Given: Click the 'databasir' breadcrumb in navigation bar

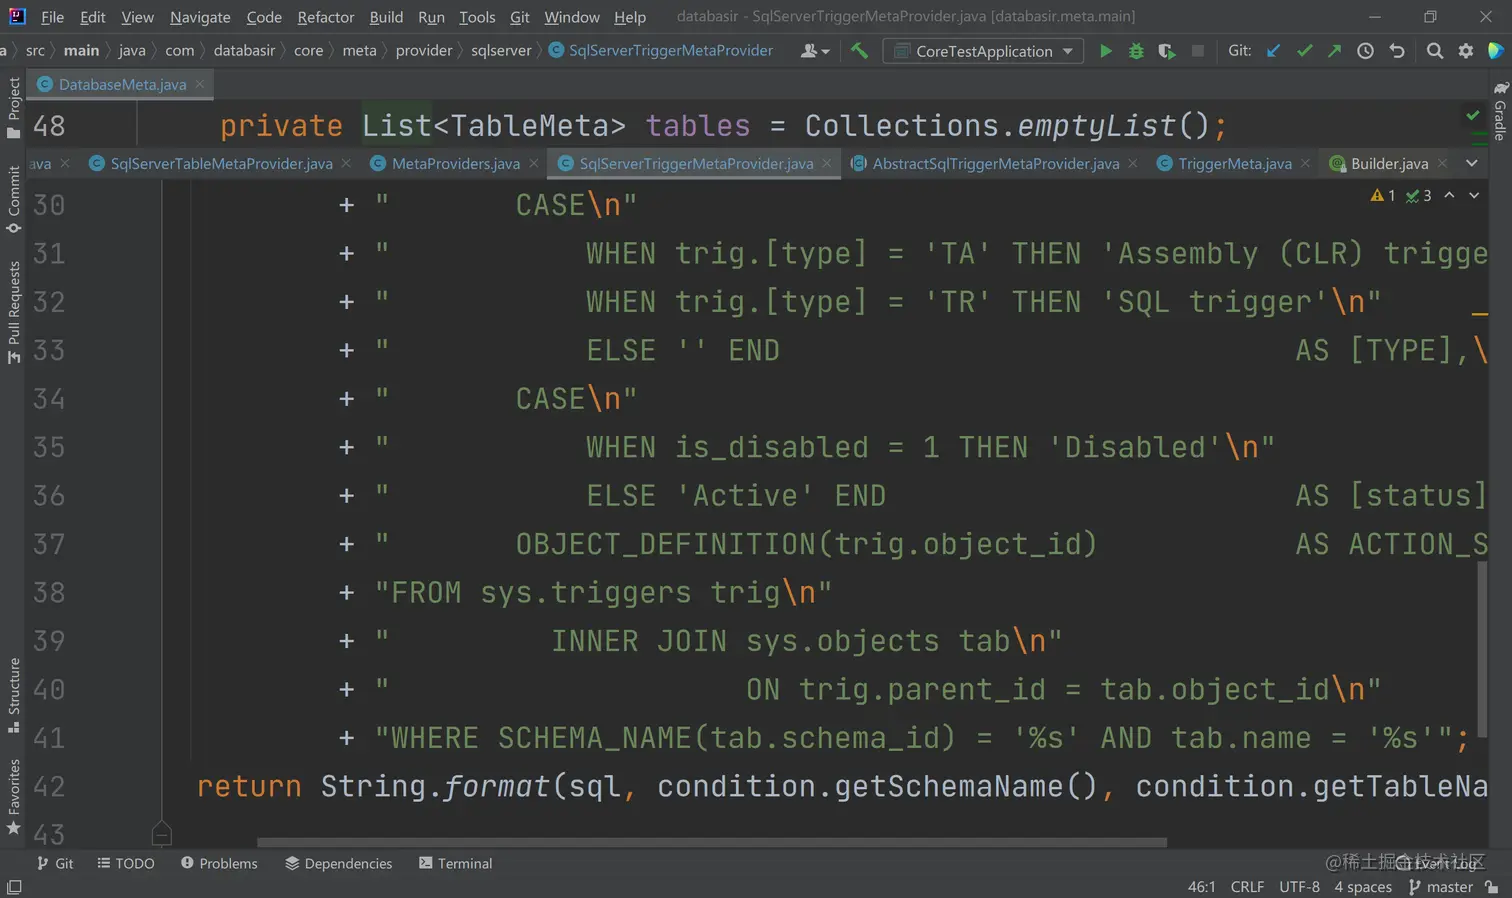Looking at the screenshot, I should click(244, 51).
